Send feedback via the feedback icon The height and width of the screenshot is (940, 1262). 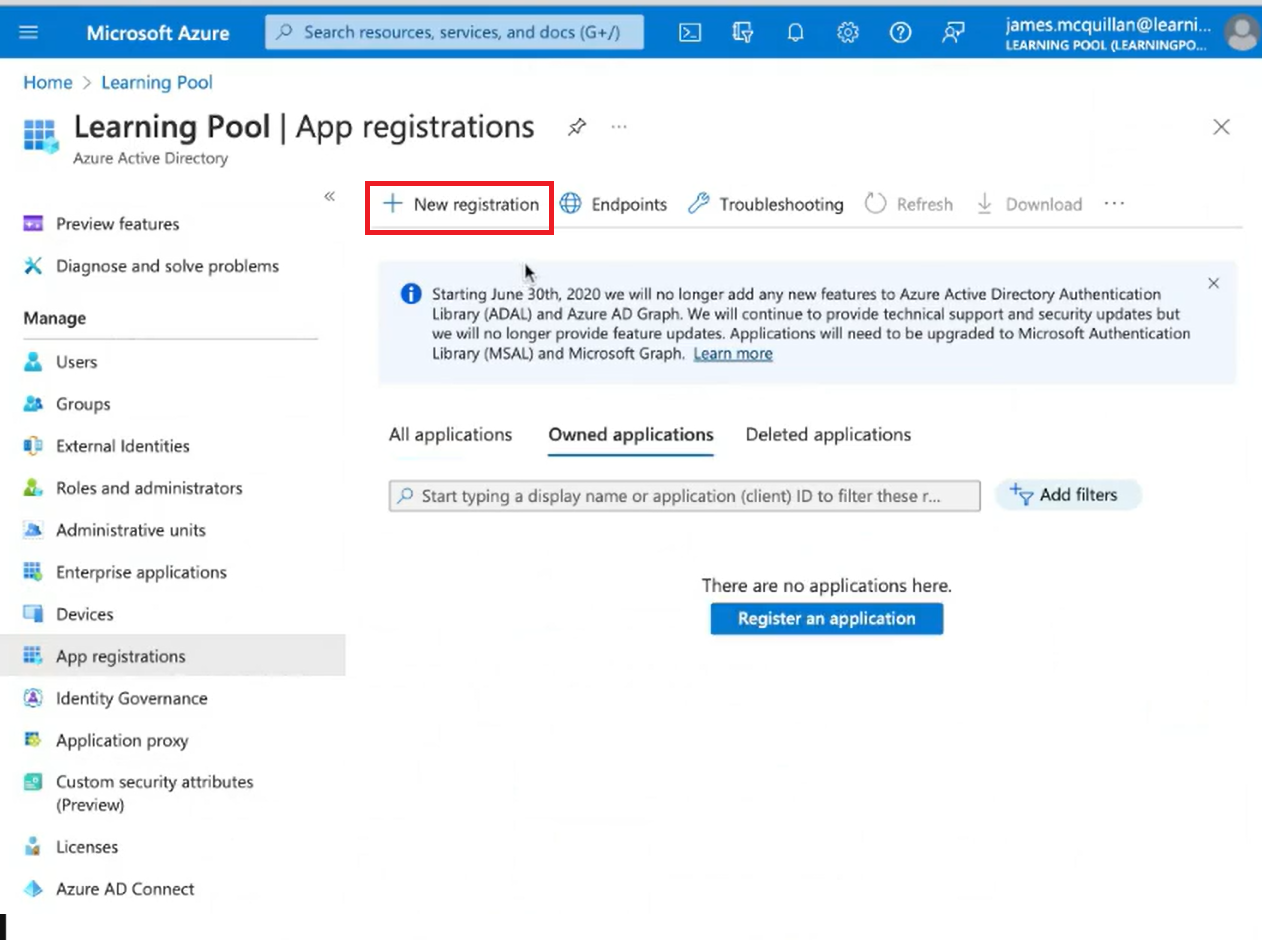(952, 32)
